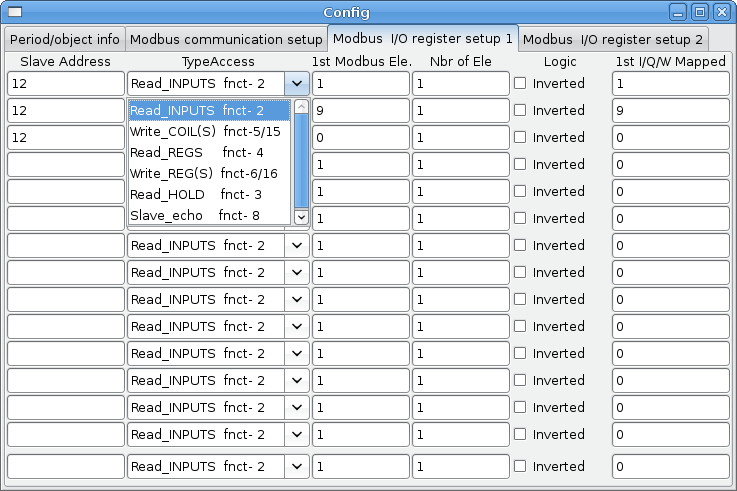Click the first row Slave Address field

click(x=65, y=83)
